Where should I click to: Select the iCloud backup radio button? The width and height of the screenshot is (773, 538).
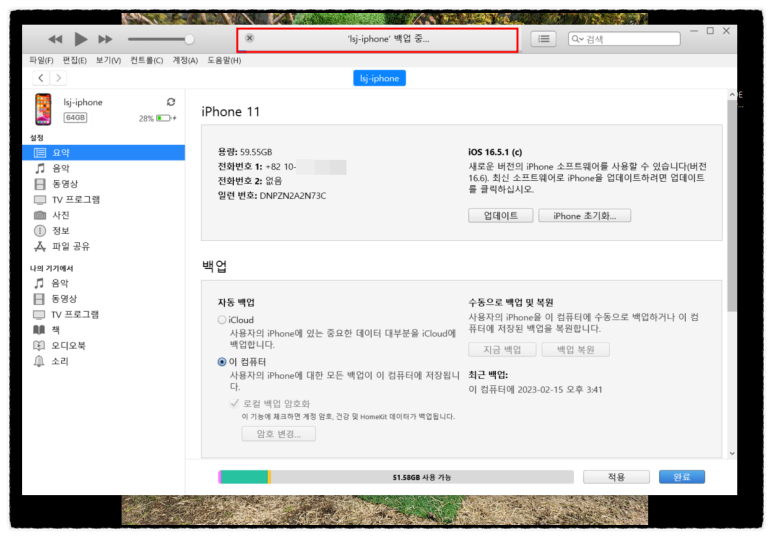[222, 320]
